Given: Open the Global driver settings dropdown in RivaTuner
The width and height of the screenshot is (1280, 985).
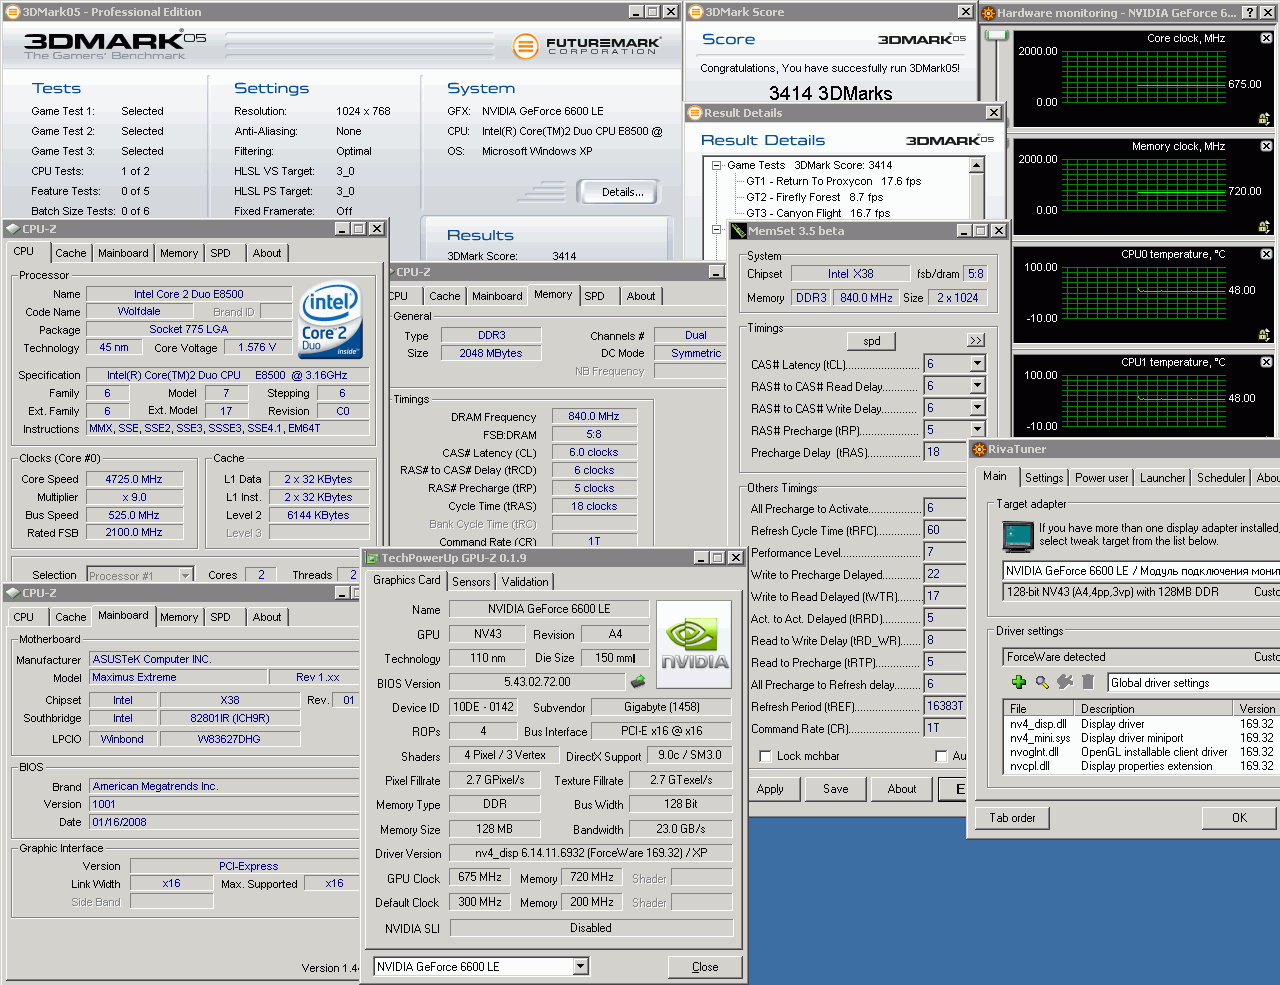Looking at the screenshot, I should (1193, 683).
